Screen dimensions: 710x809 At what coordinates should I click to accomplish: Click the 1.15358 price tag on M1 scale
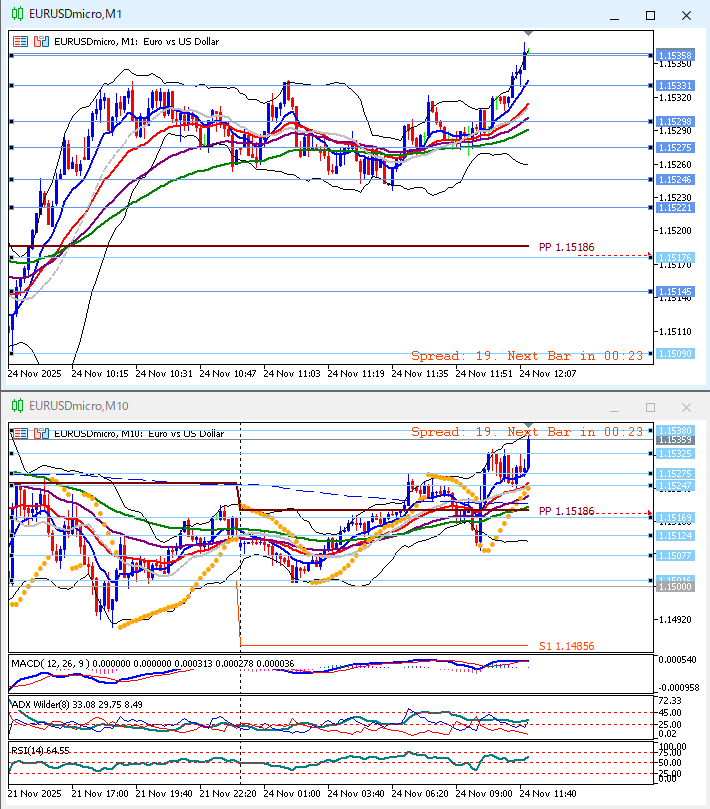point(675,54)
